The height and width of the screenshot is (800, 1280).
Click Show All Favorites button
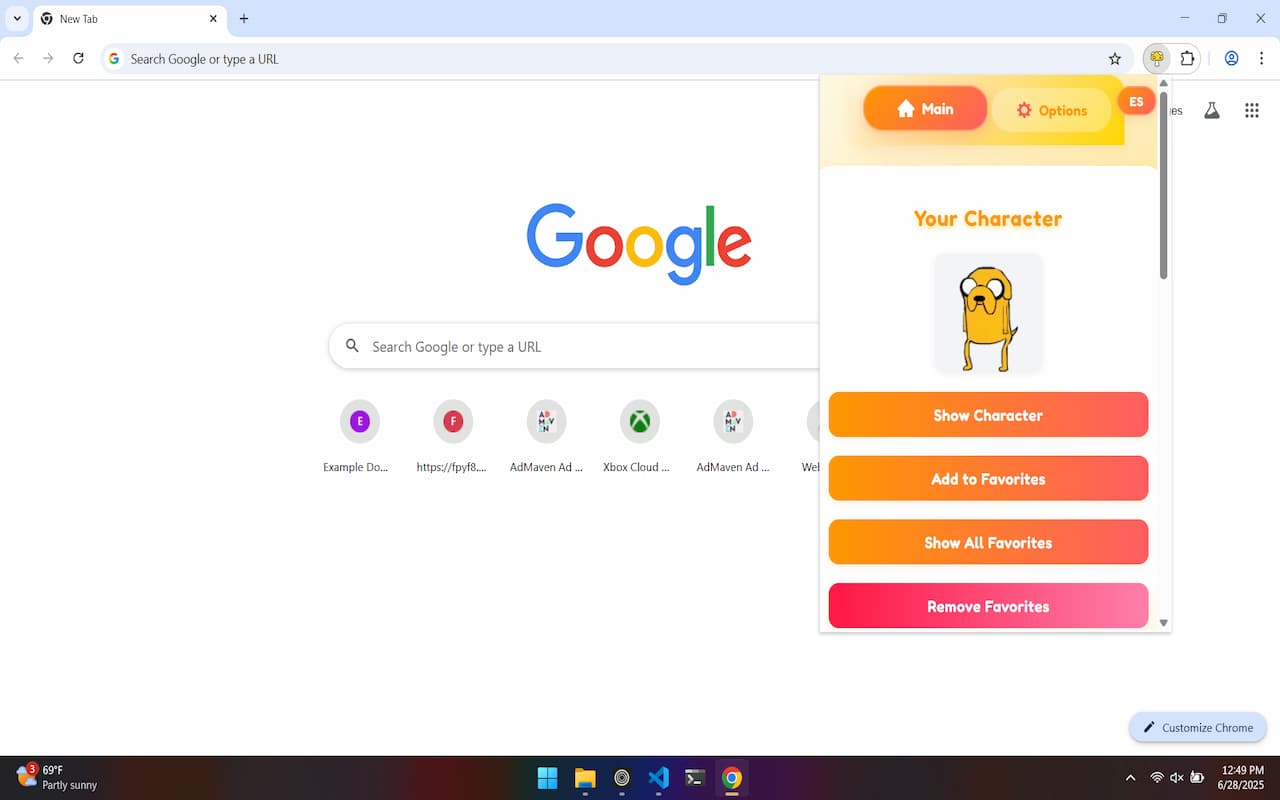point(988,543)
